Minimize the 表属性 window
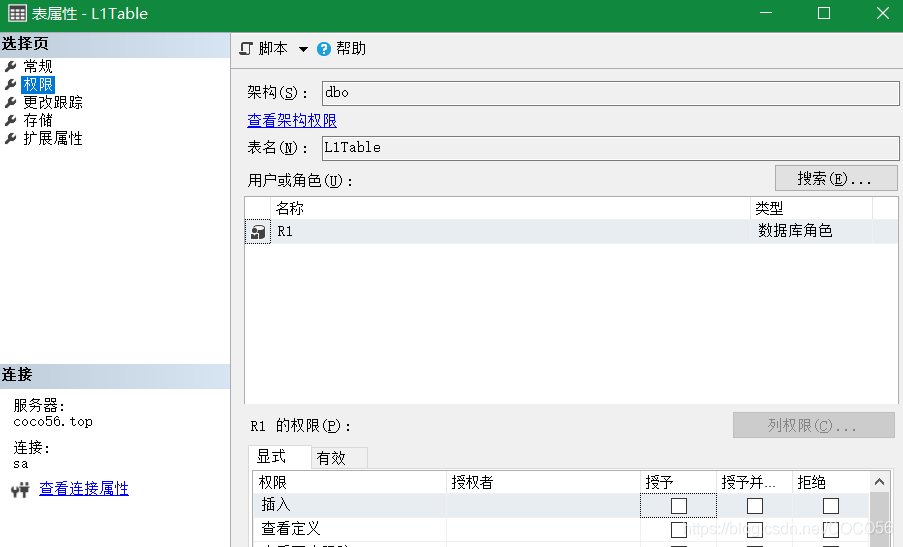The height and width of the screenshot is (547, 903). point(766,13)
